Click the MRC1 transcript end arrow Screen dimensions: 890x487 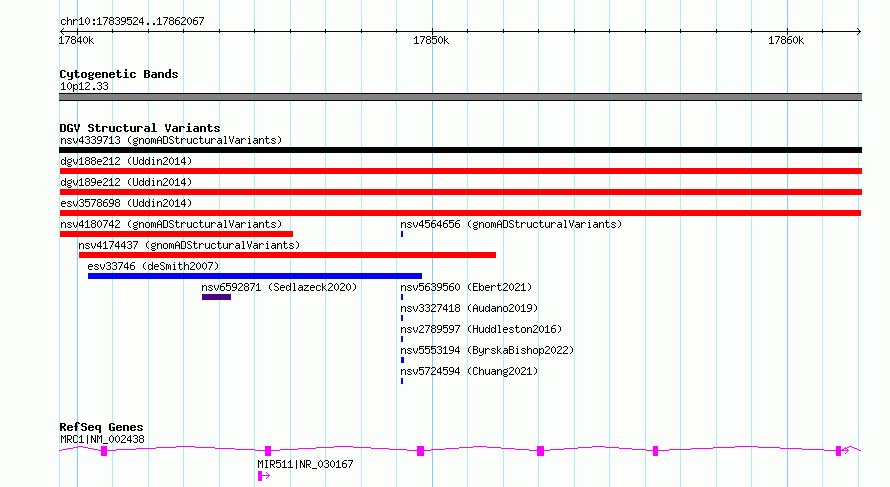coord(846,451)
